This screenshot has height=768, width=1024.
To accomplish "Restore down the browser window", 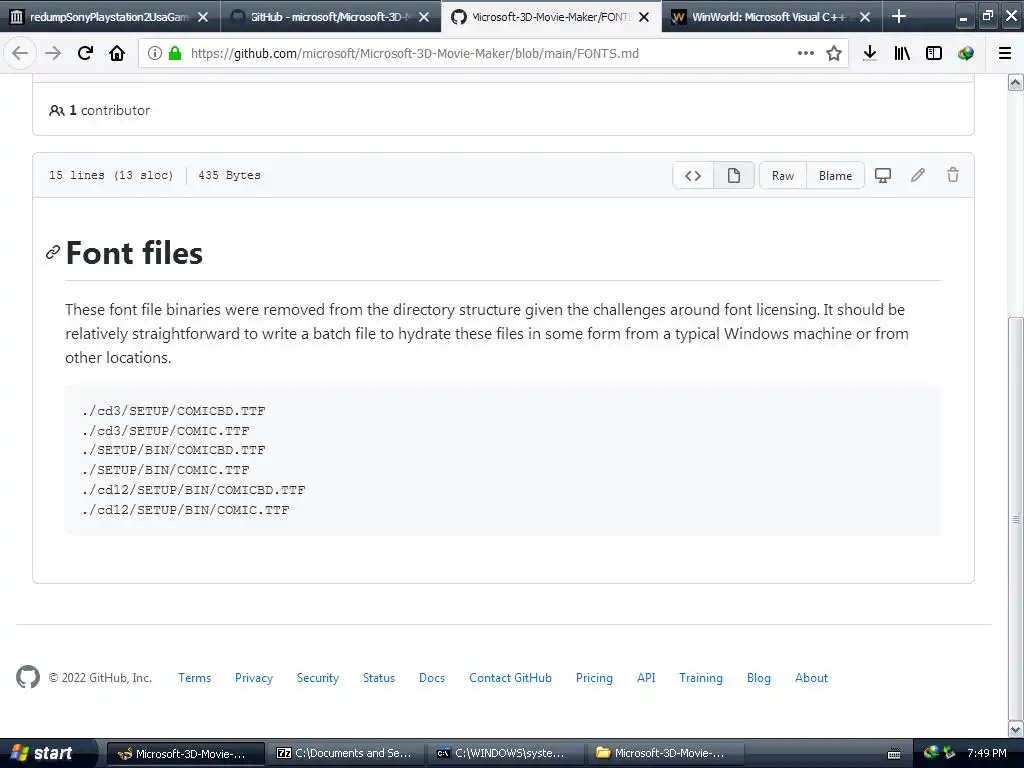I will (987, 16).
